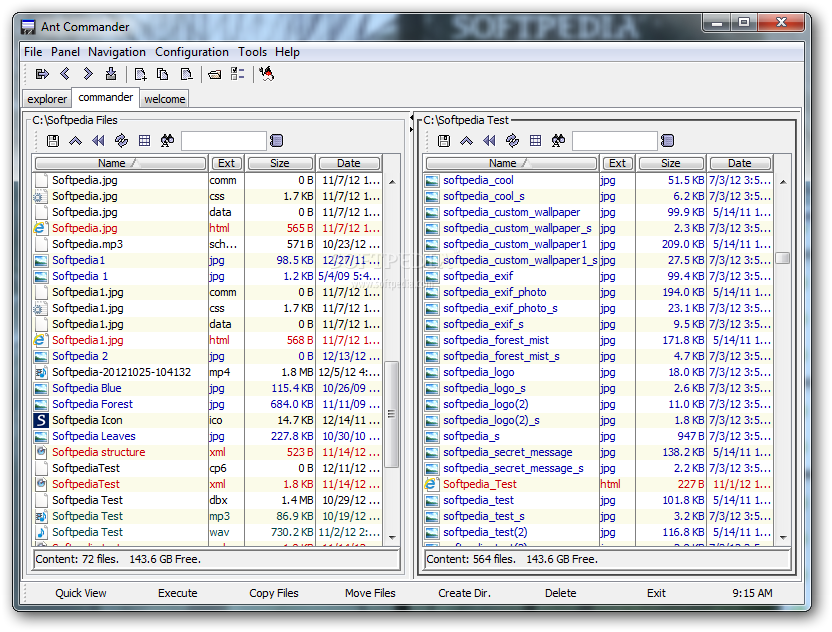Click the checklist options icon in main toolbar
This screenshot has height=632, width=832.
click(237, 74)
